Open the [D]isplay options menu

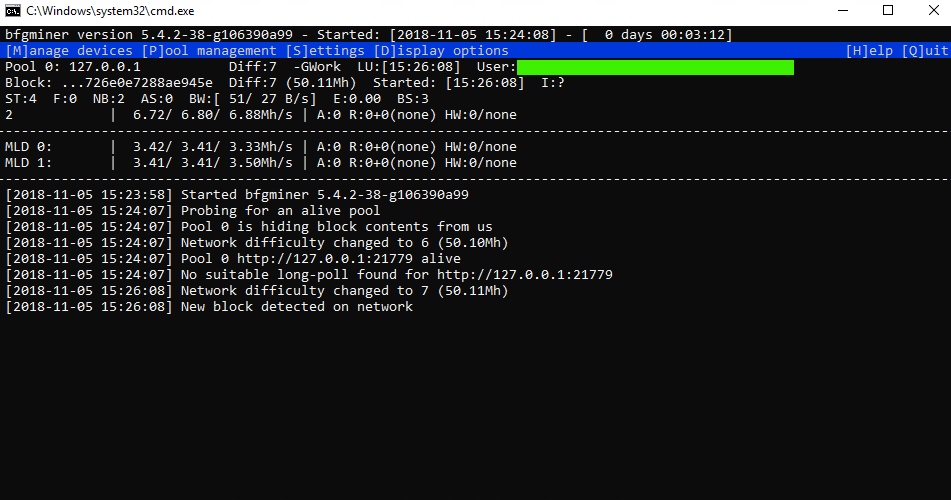click(441, 50)
